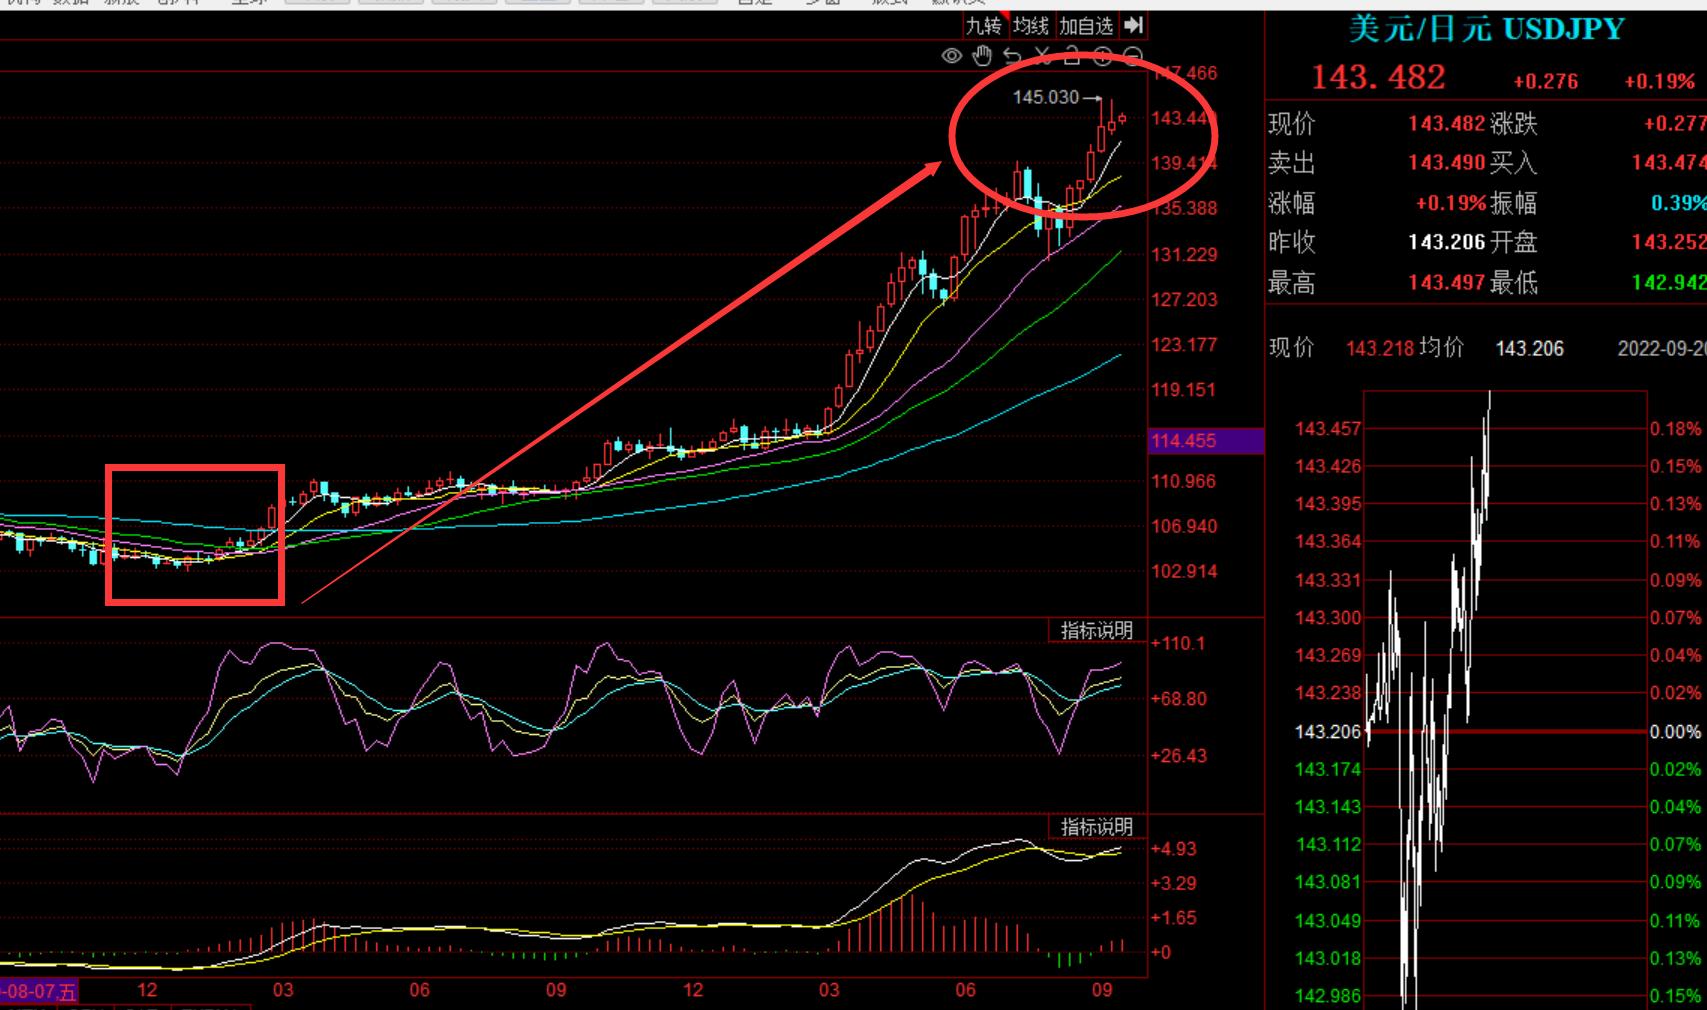Click the 美元/日元 USDJPY title
The image size is (1707, 1010).
(x=1486, y=28)
